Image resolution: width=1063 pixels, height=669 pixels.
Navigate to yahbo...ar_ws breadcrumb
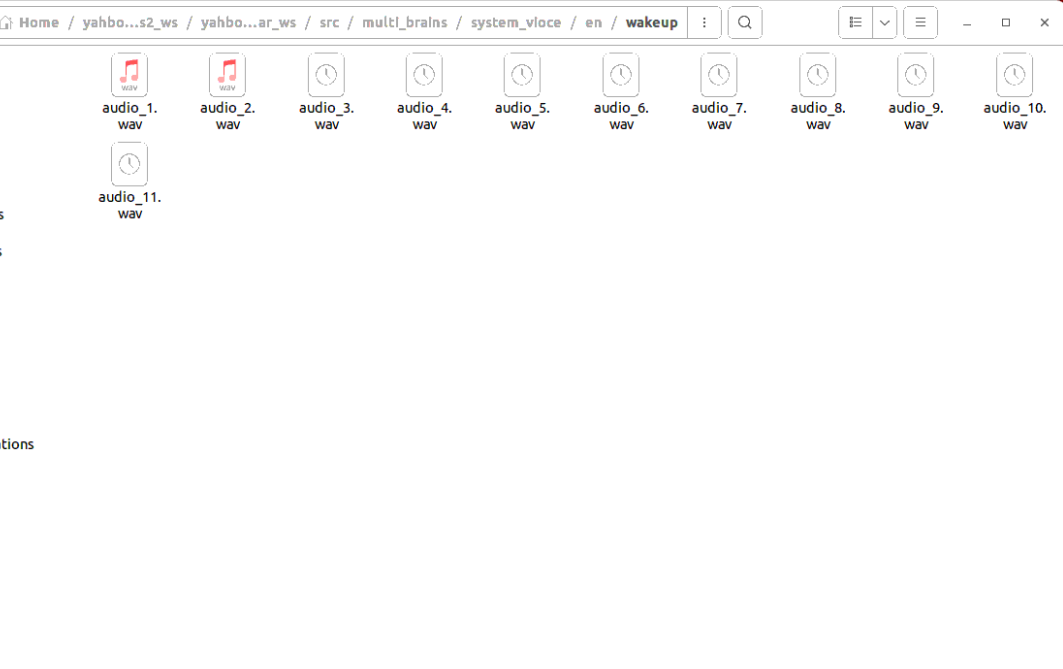[x=248, y=22]
